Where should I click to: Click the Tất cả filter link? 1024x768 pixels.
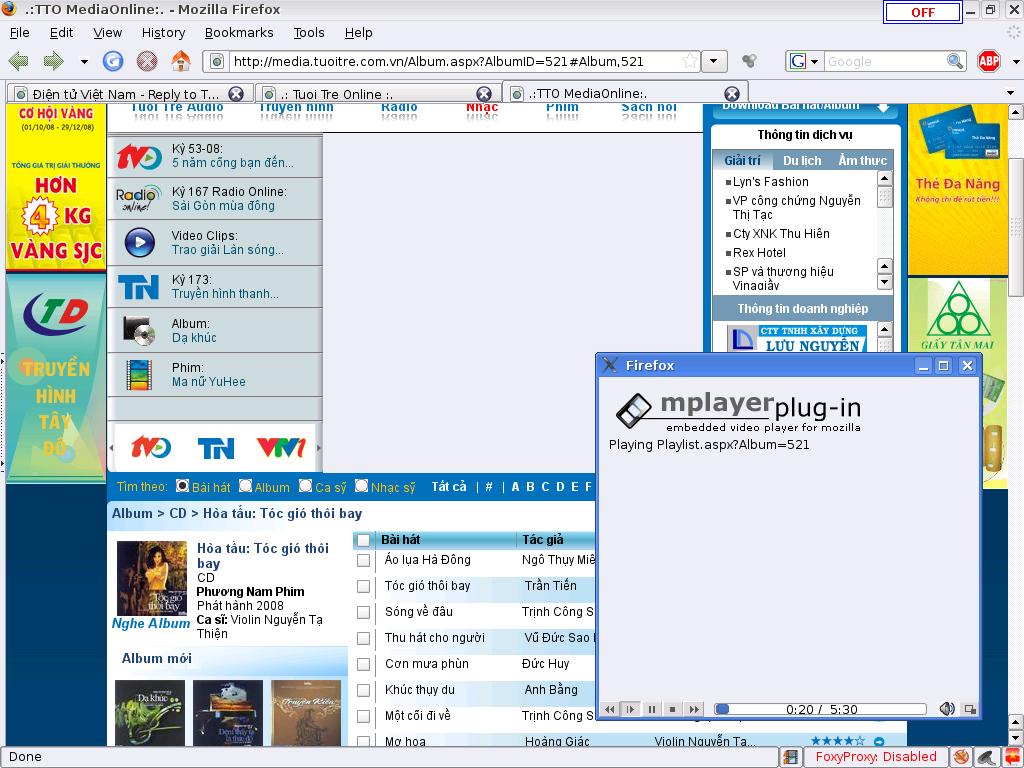(x=449, y=487)
